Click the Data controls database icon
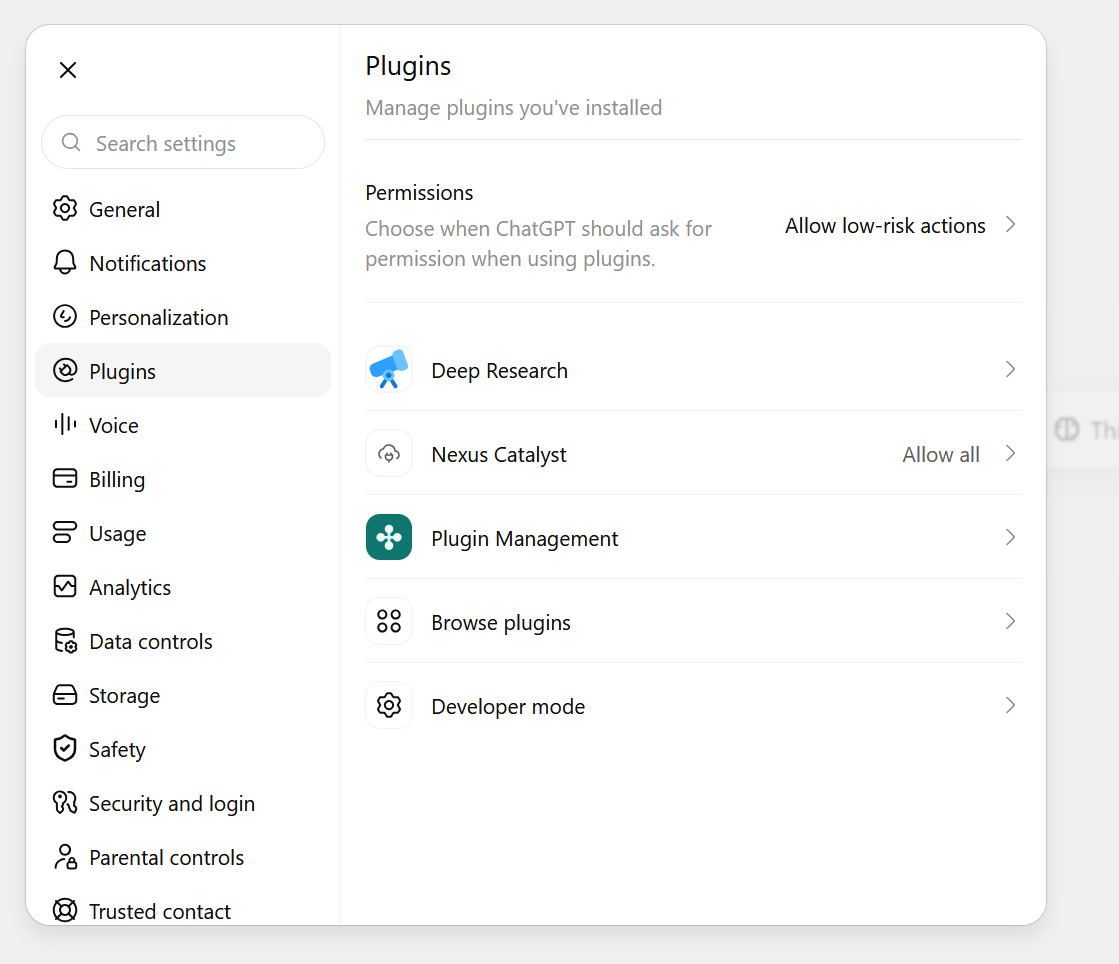This screenshot has height=964, width=1119. (65, 641)
